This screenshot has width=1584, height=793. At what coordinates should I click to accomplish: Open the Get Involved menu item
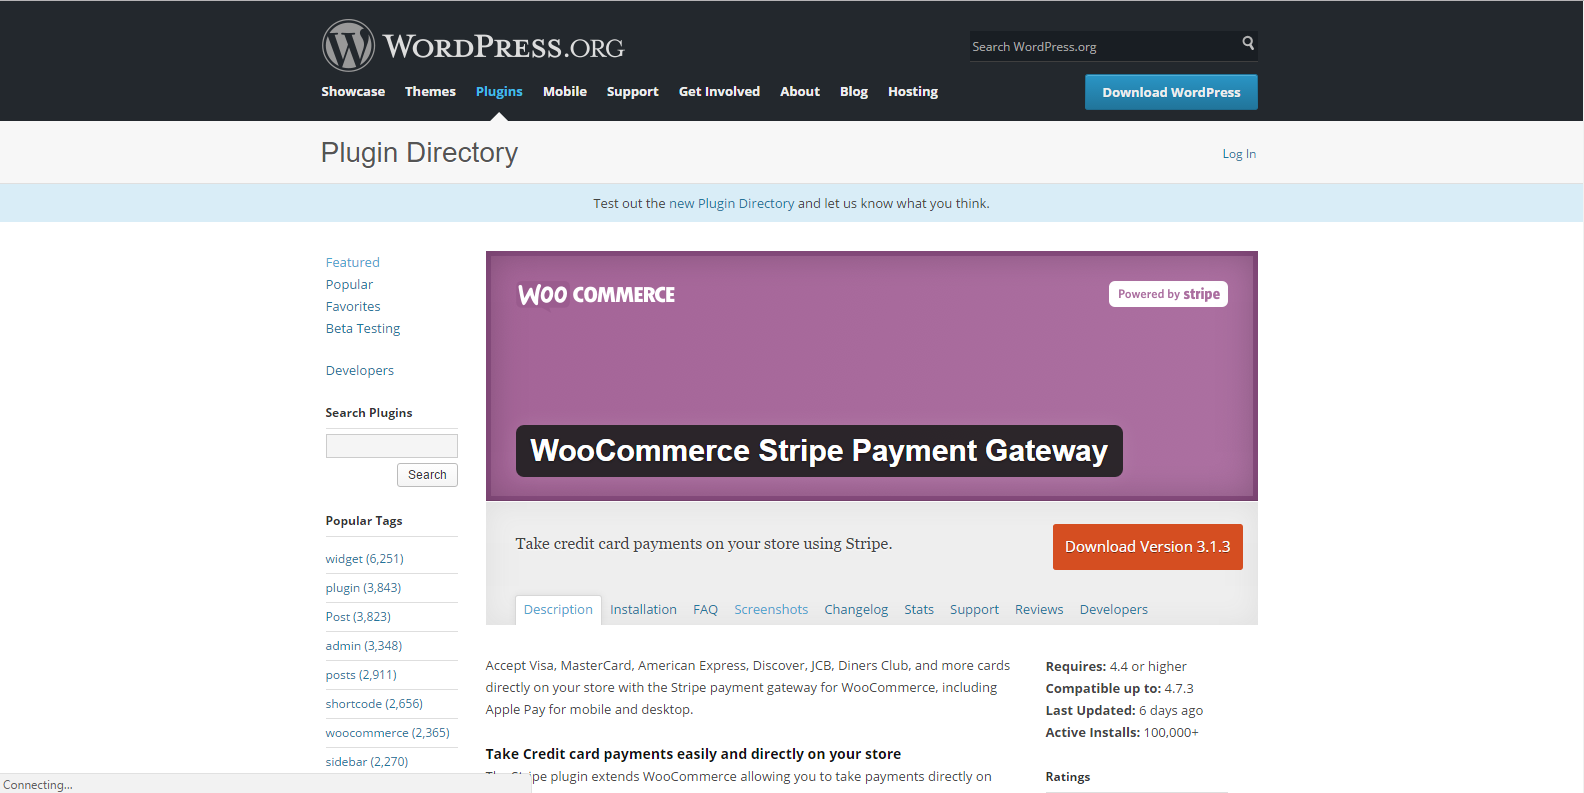coord(719,92)
